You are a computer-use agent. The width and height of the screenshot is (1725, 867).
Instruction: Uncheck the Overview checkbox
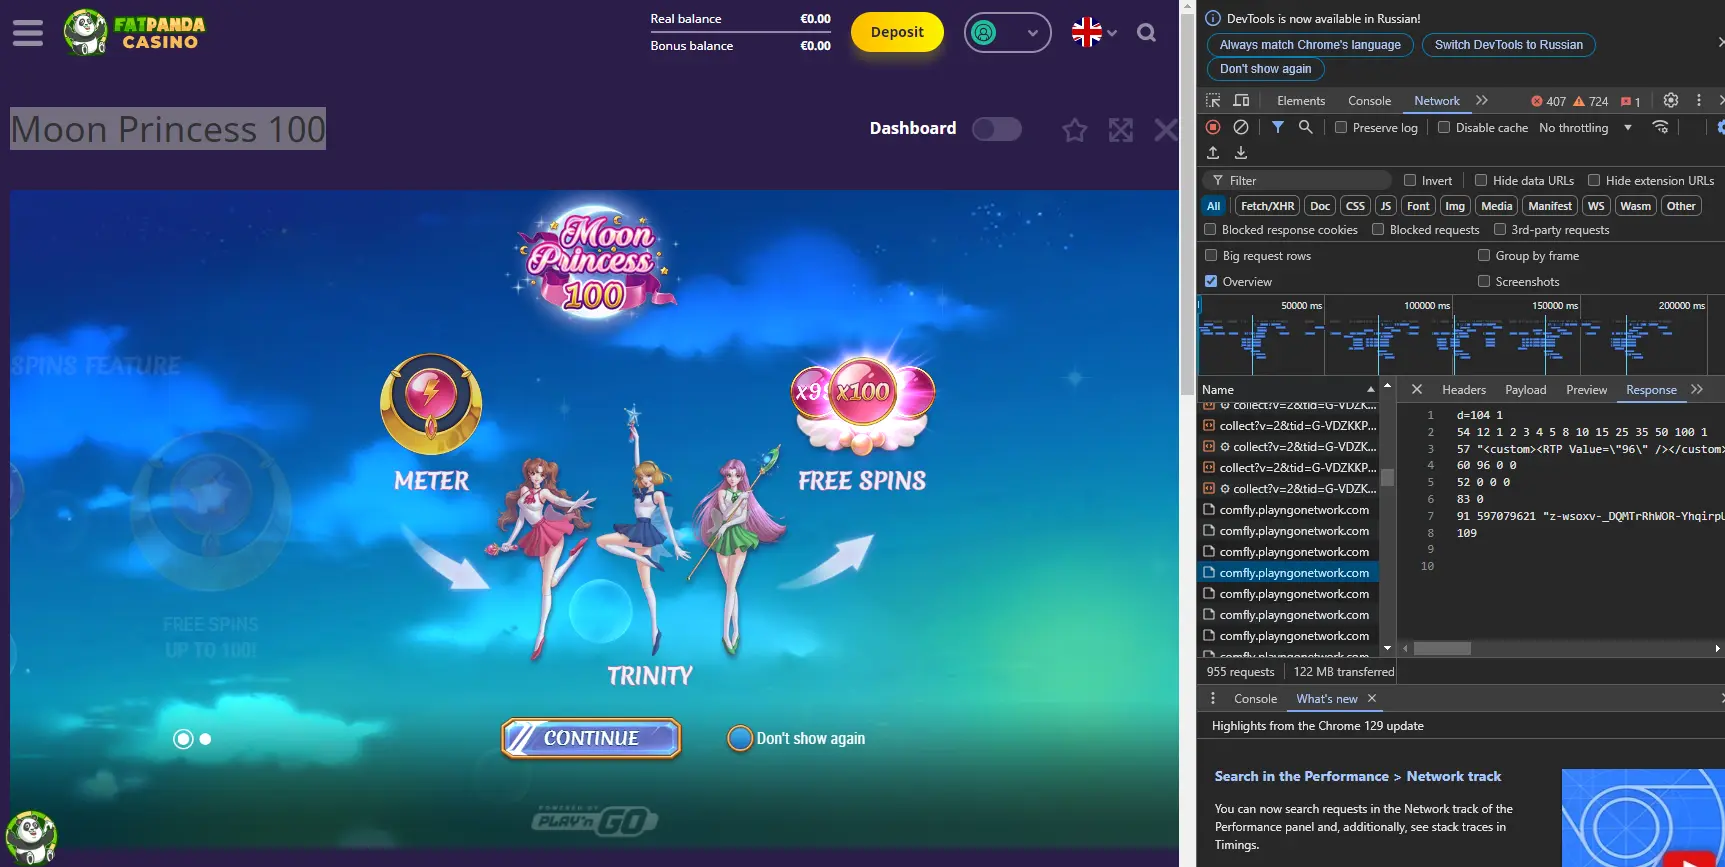[1211, 281]
